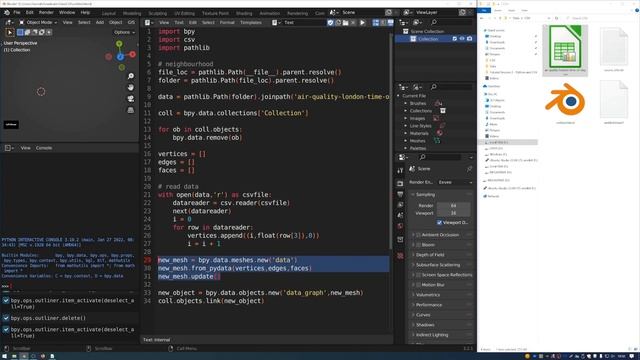This screenshot has height=360, width=640.
Task: Click the text datablock name field 'Text'
Action: coord(304,22)
